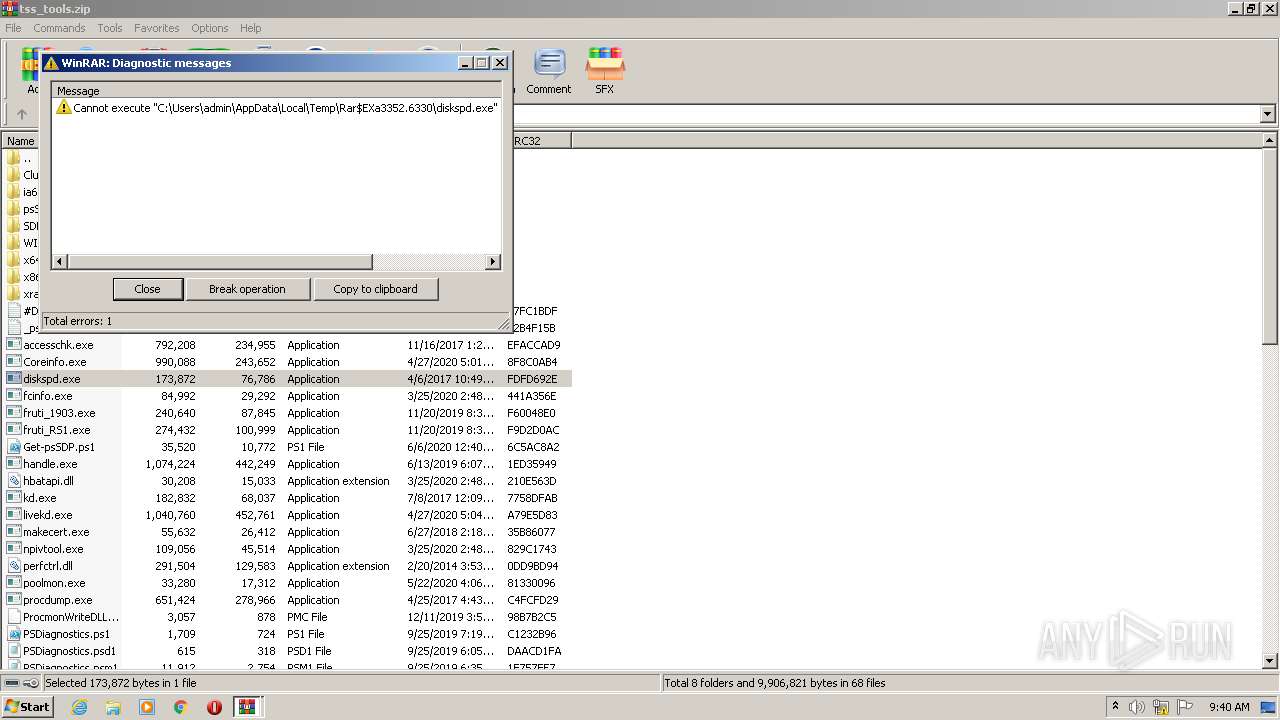Click dialog horizontal scrollbar left arrow
This screenshot has width=1280, height=720.
pos(60,262)
